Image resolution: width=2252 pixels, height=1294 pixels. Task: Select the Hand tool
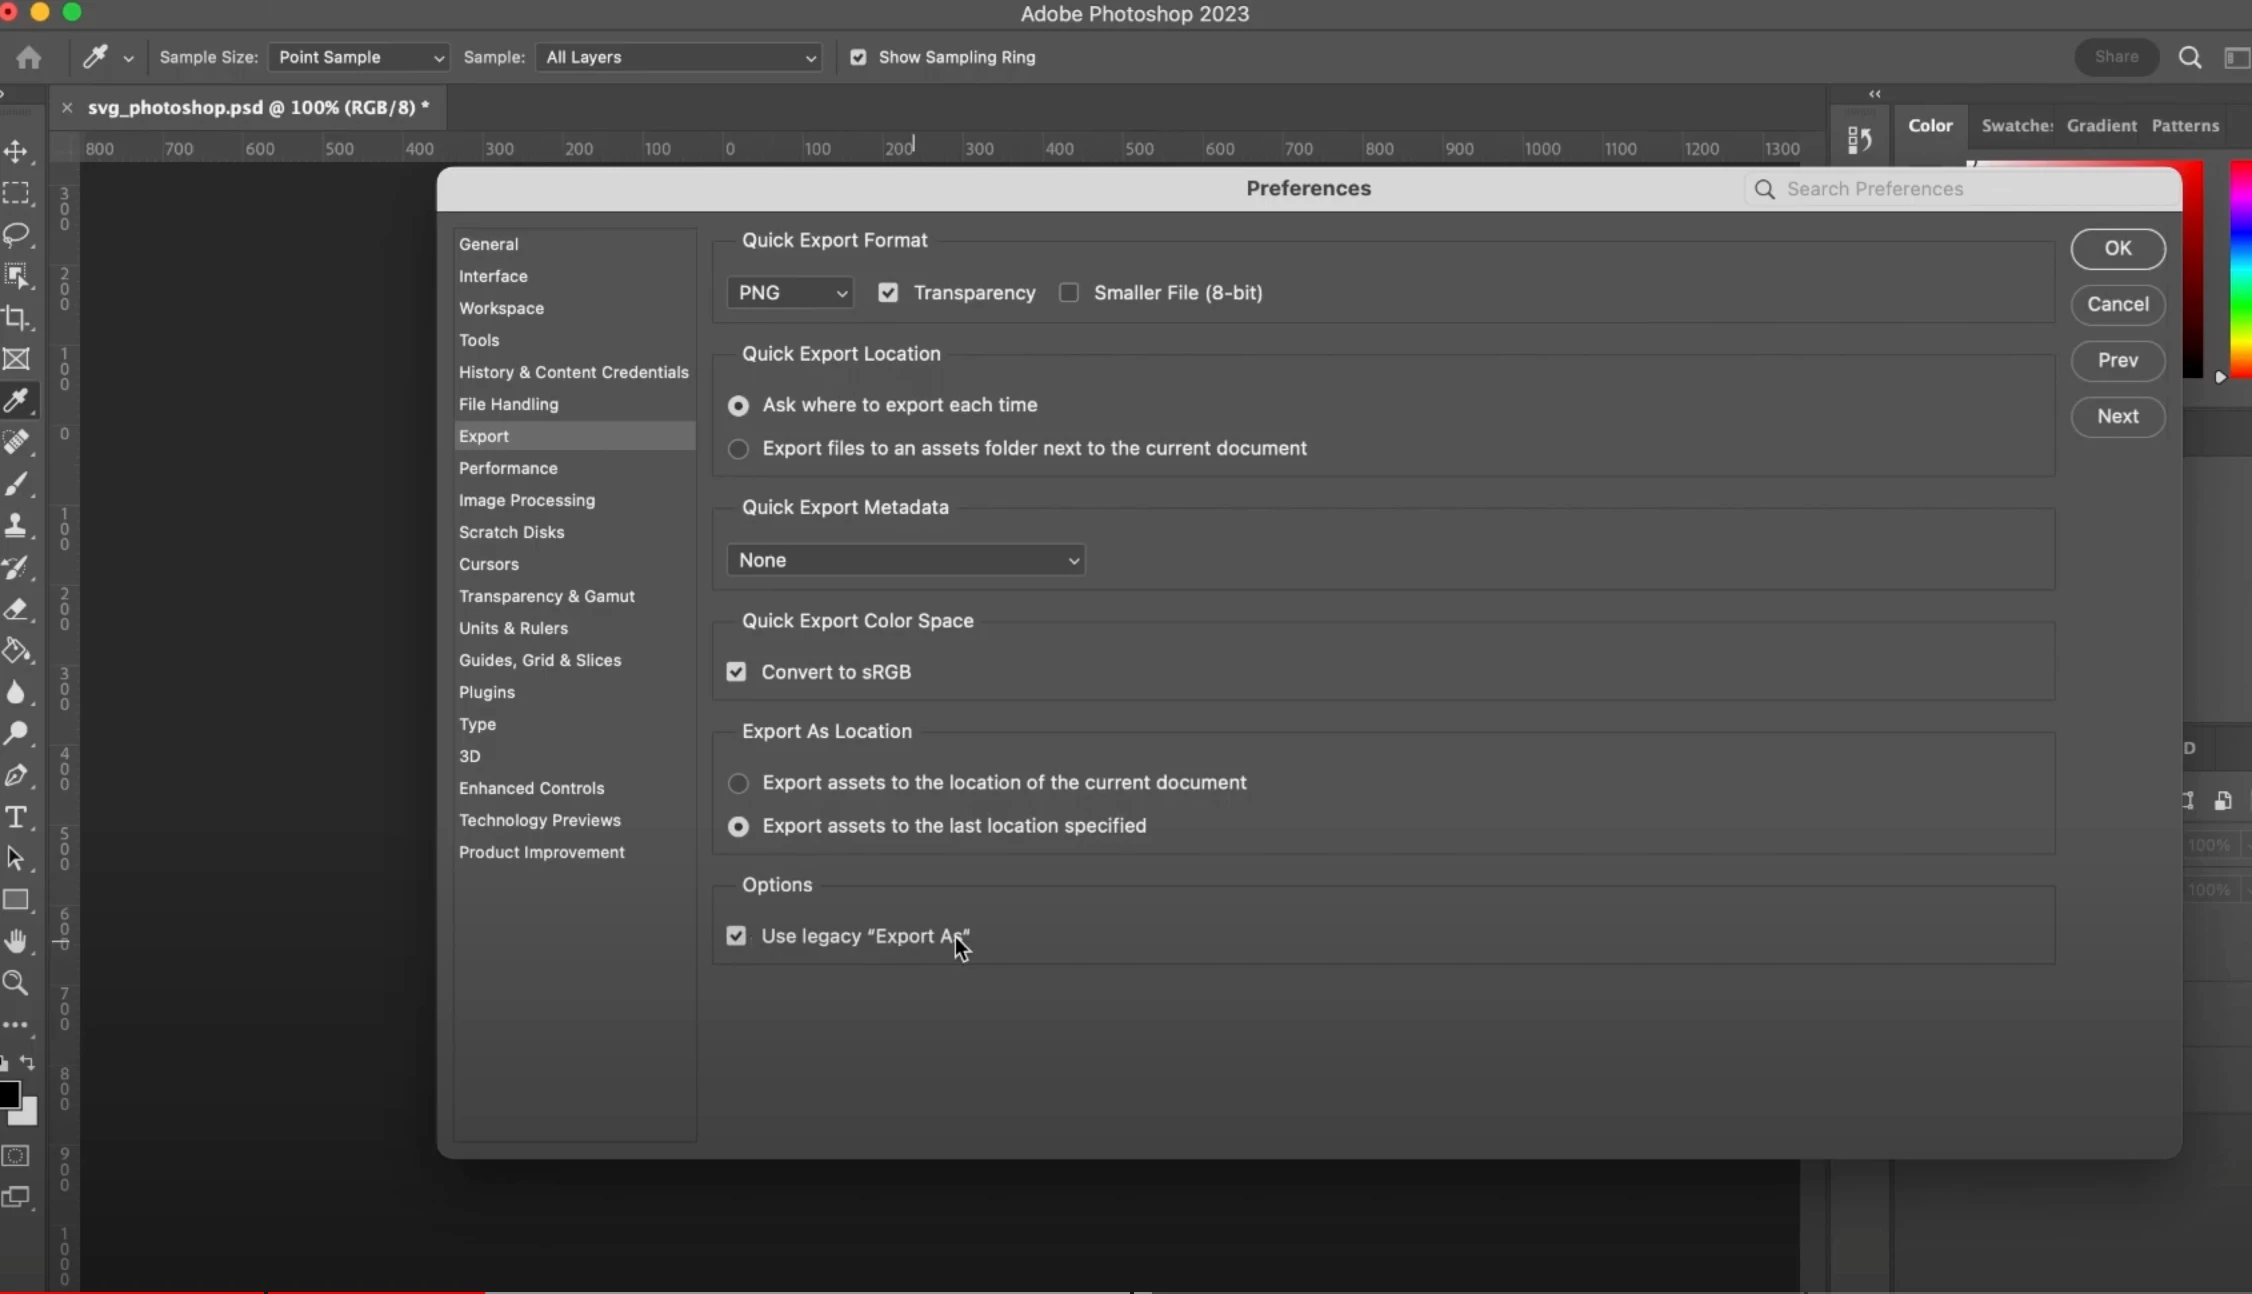16,941
